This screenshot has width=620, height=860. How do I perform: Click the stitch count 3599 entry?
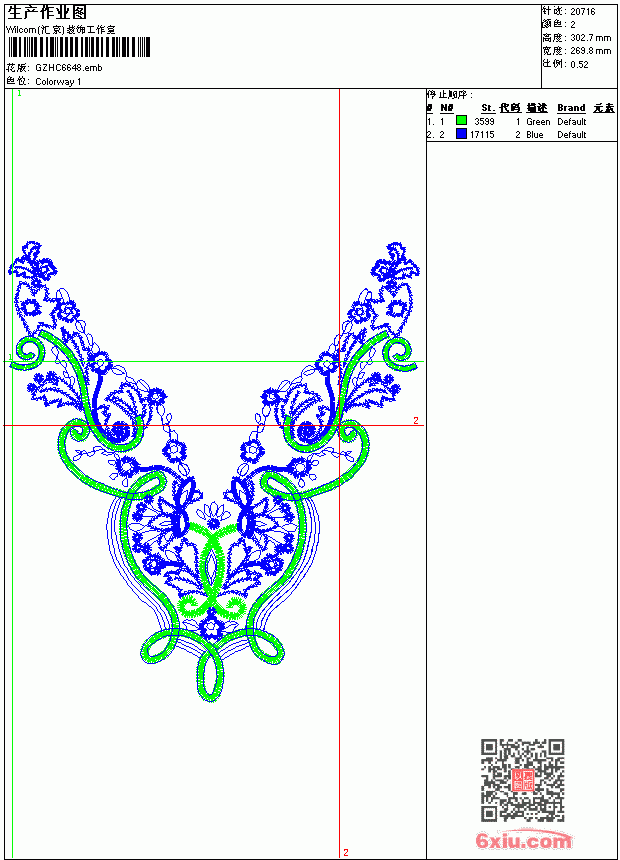click(x=484, y=121)
